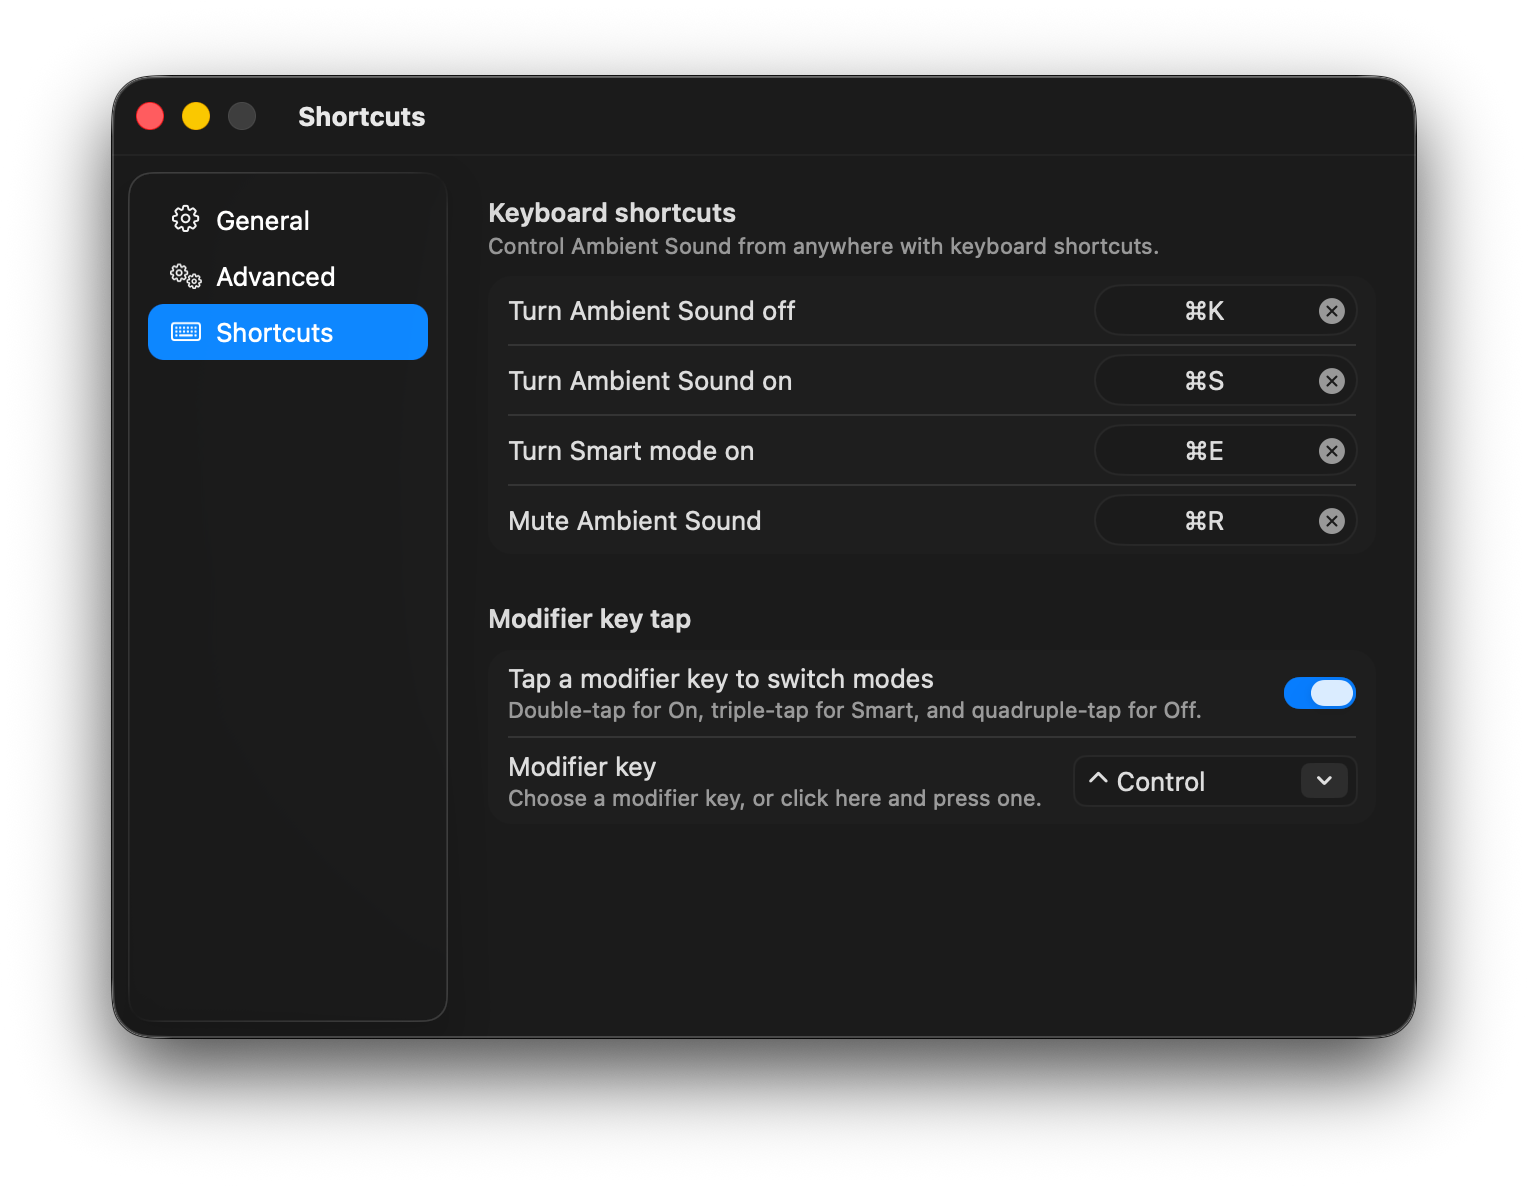The width and height of the screenshot is (1528, 1186).
Task: Switch to the General settings section
Action: pos(262,220)
